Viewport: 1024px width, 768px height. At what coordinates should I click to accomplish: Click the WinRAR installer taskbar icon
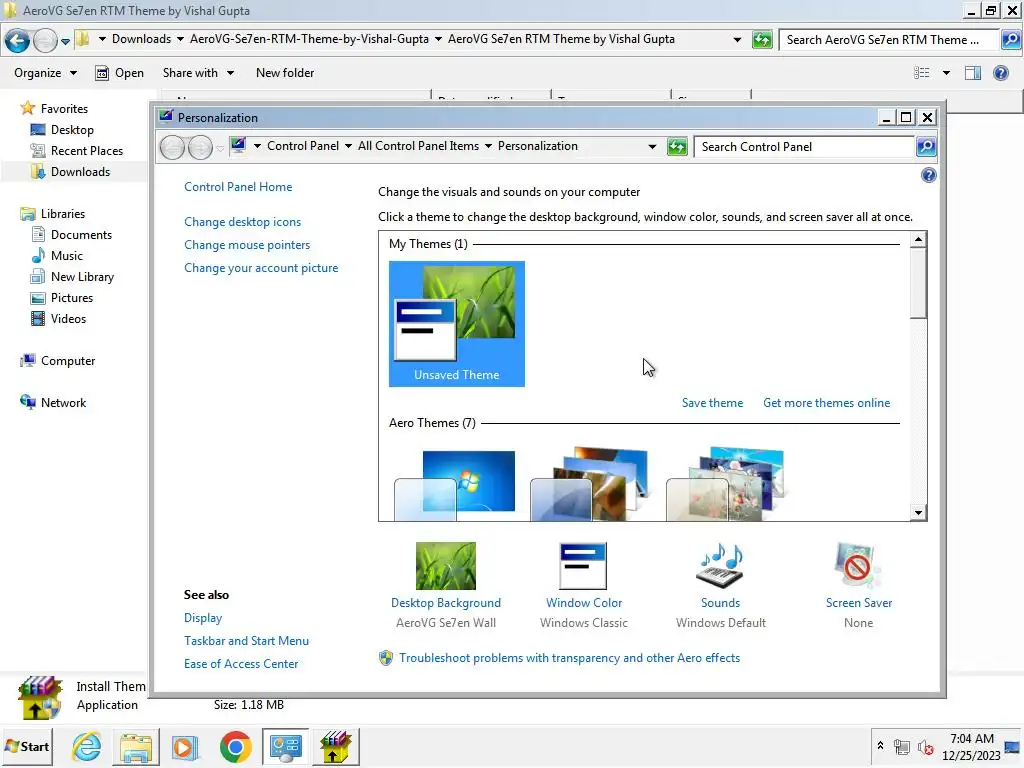335,746
